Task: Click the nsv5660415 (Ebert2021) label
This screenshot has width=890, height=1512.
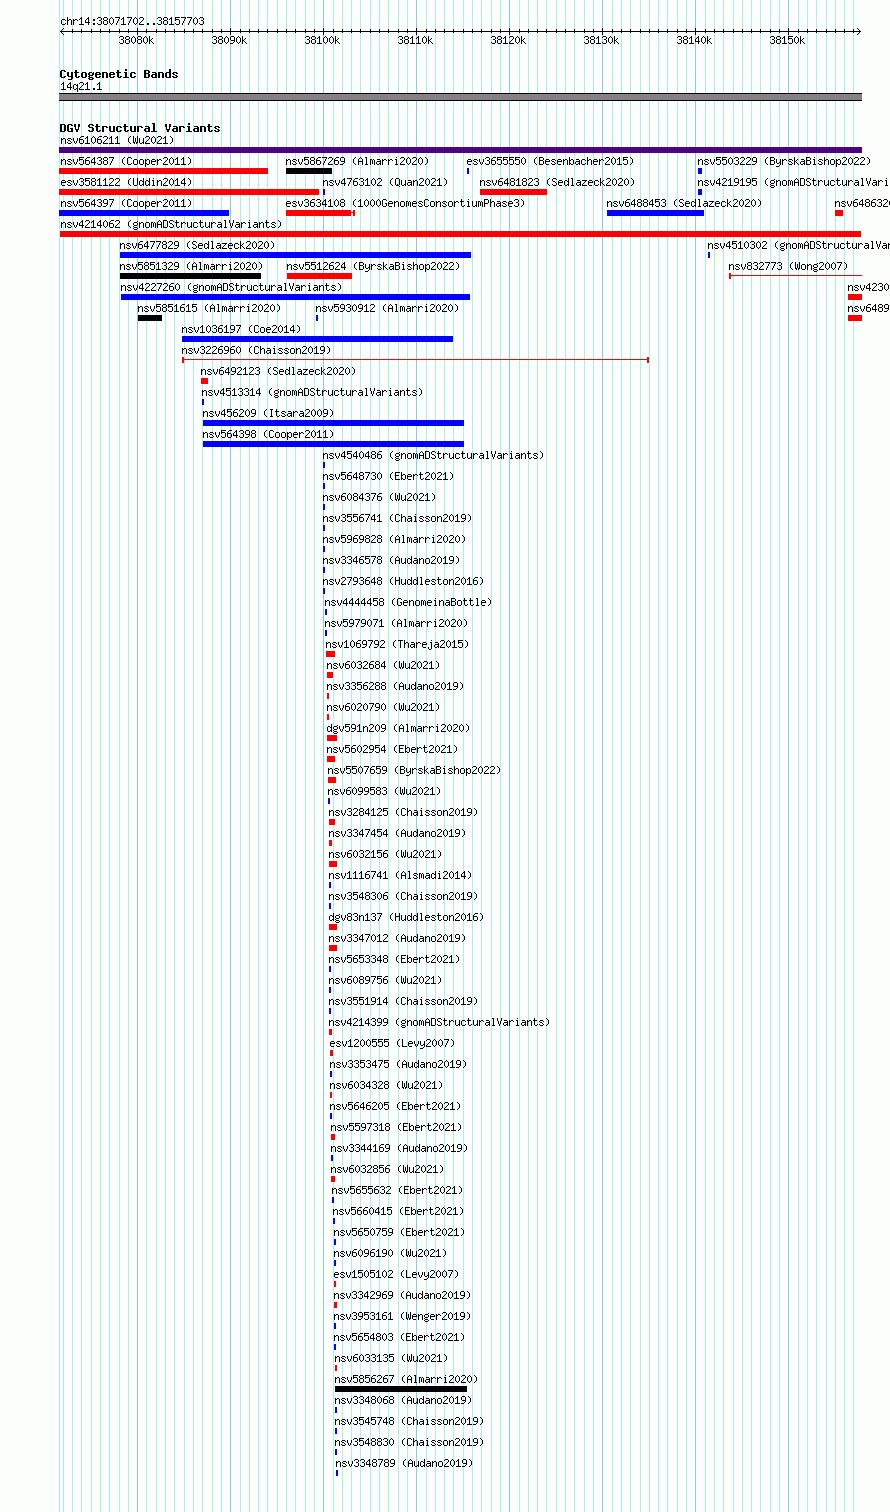Action: click(x=399, y=1211)
